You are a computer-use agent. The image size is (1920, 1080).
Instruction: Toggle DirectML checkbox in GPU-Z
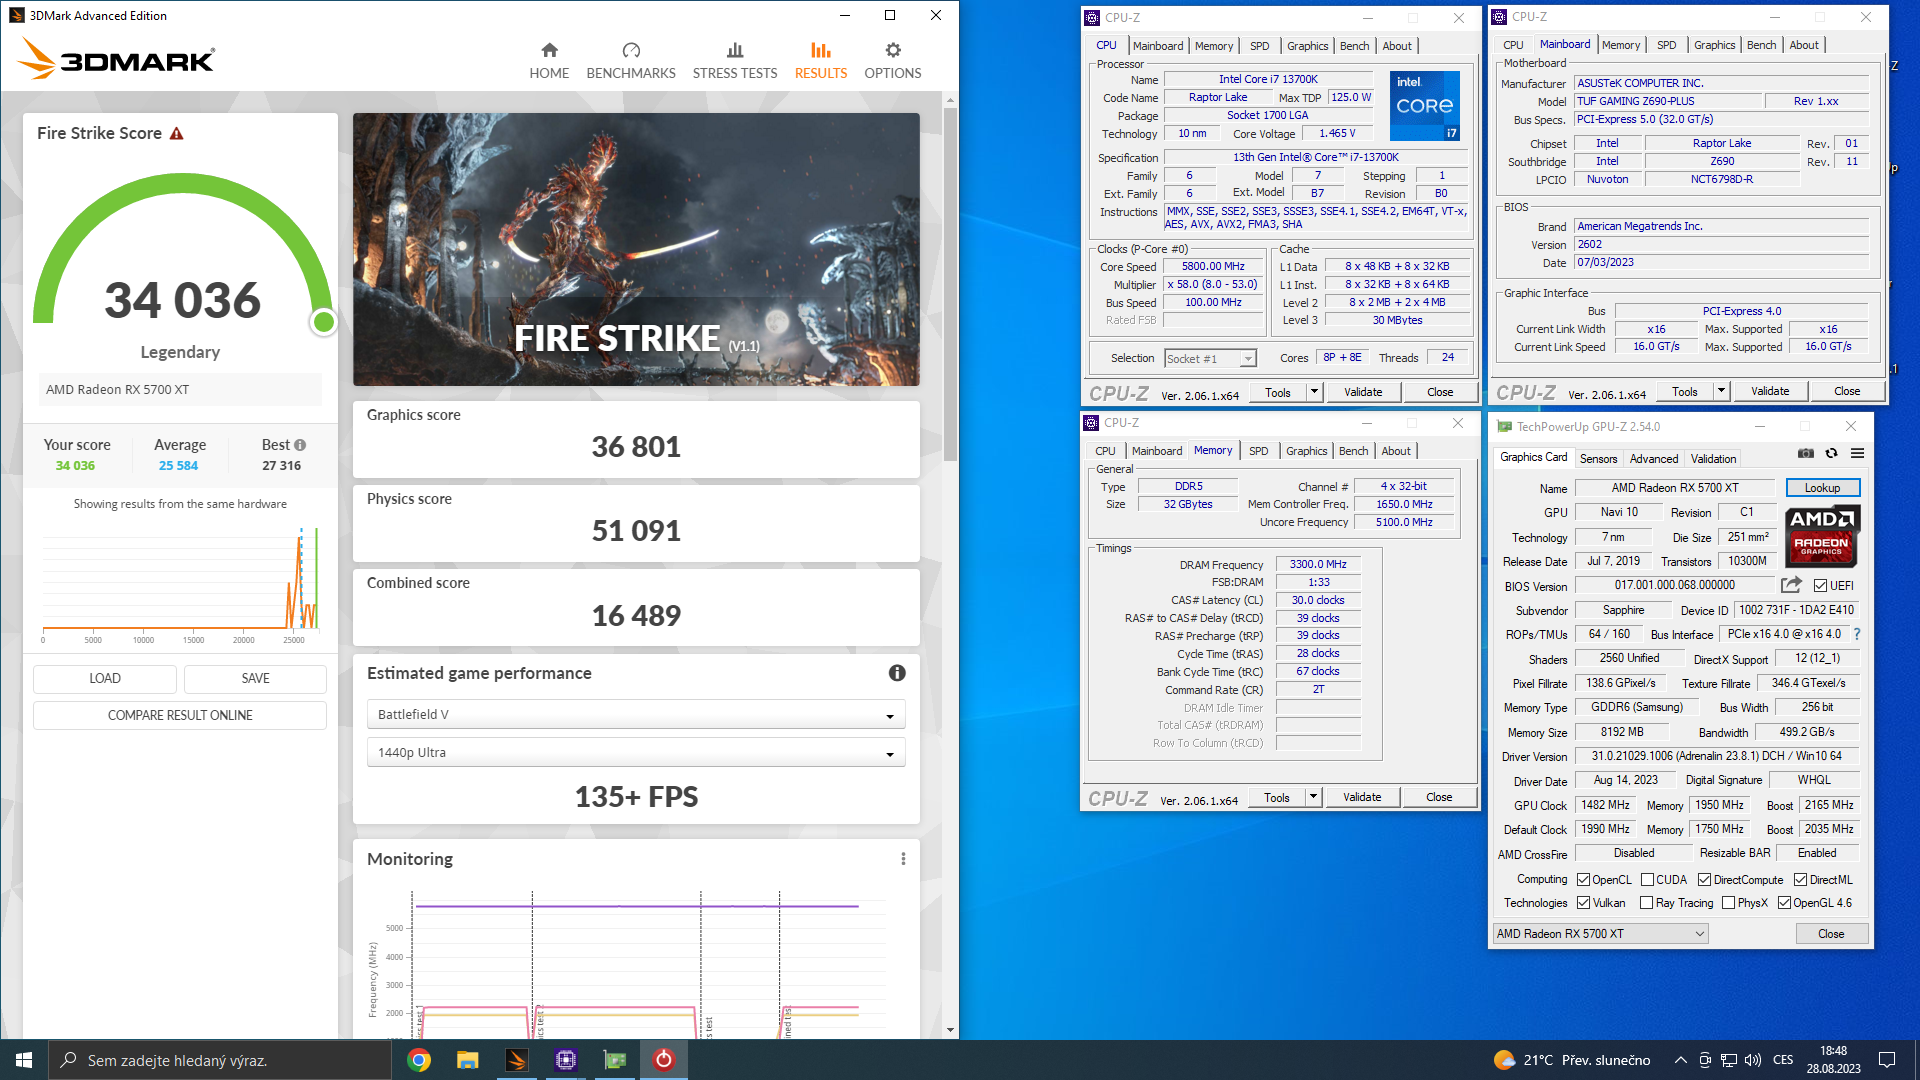pos(1800,880)
